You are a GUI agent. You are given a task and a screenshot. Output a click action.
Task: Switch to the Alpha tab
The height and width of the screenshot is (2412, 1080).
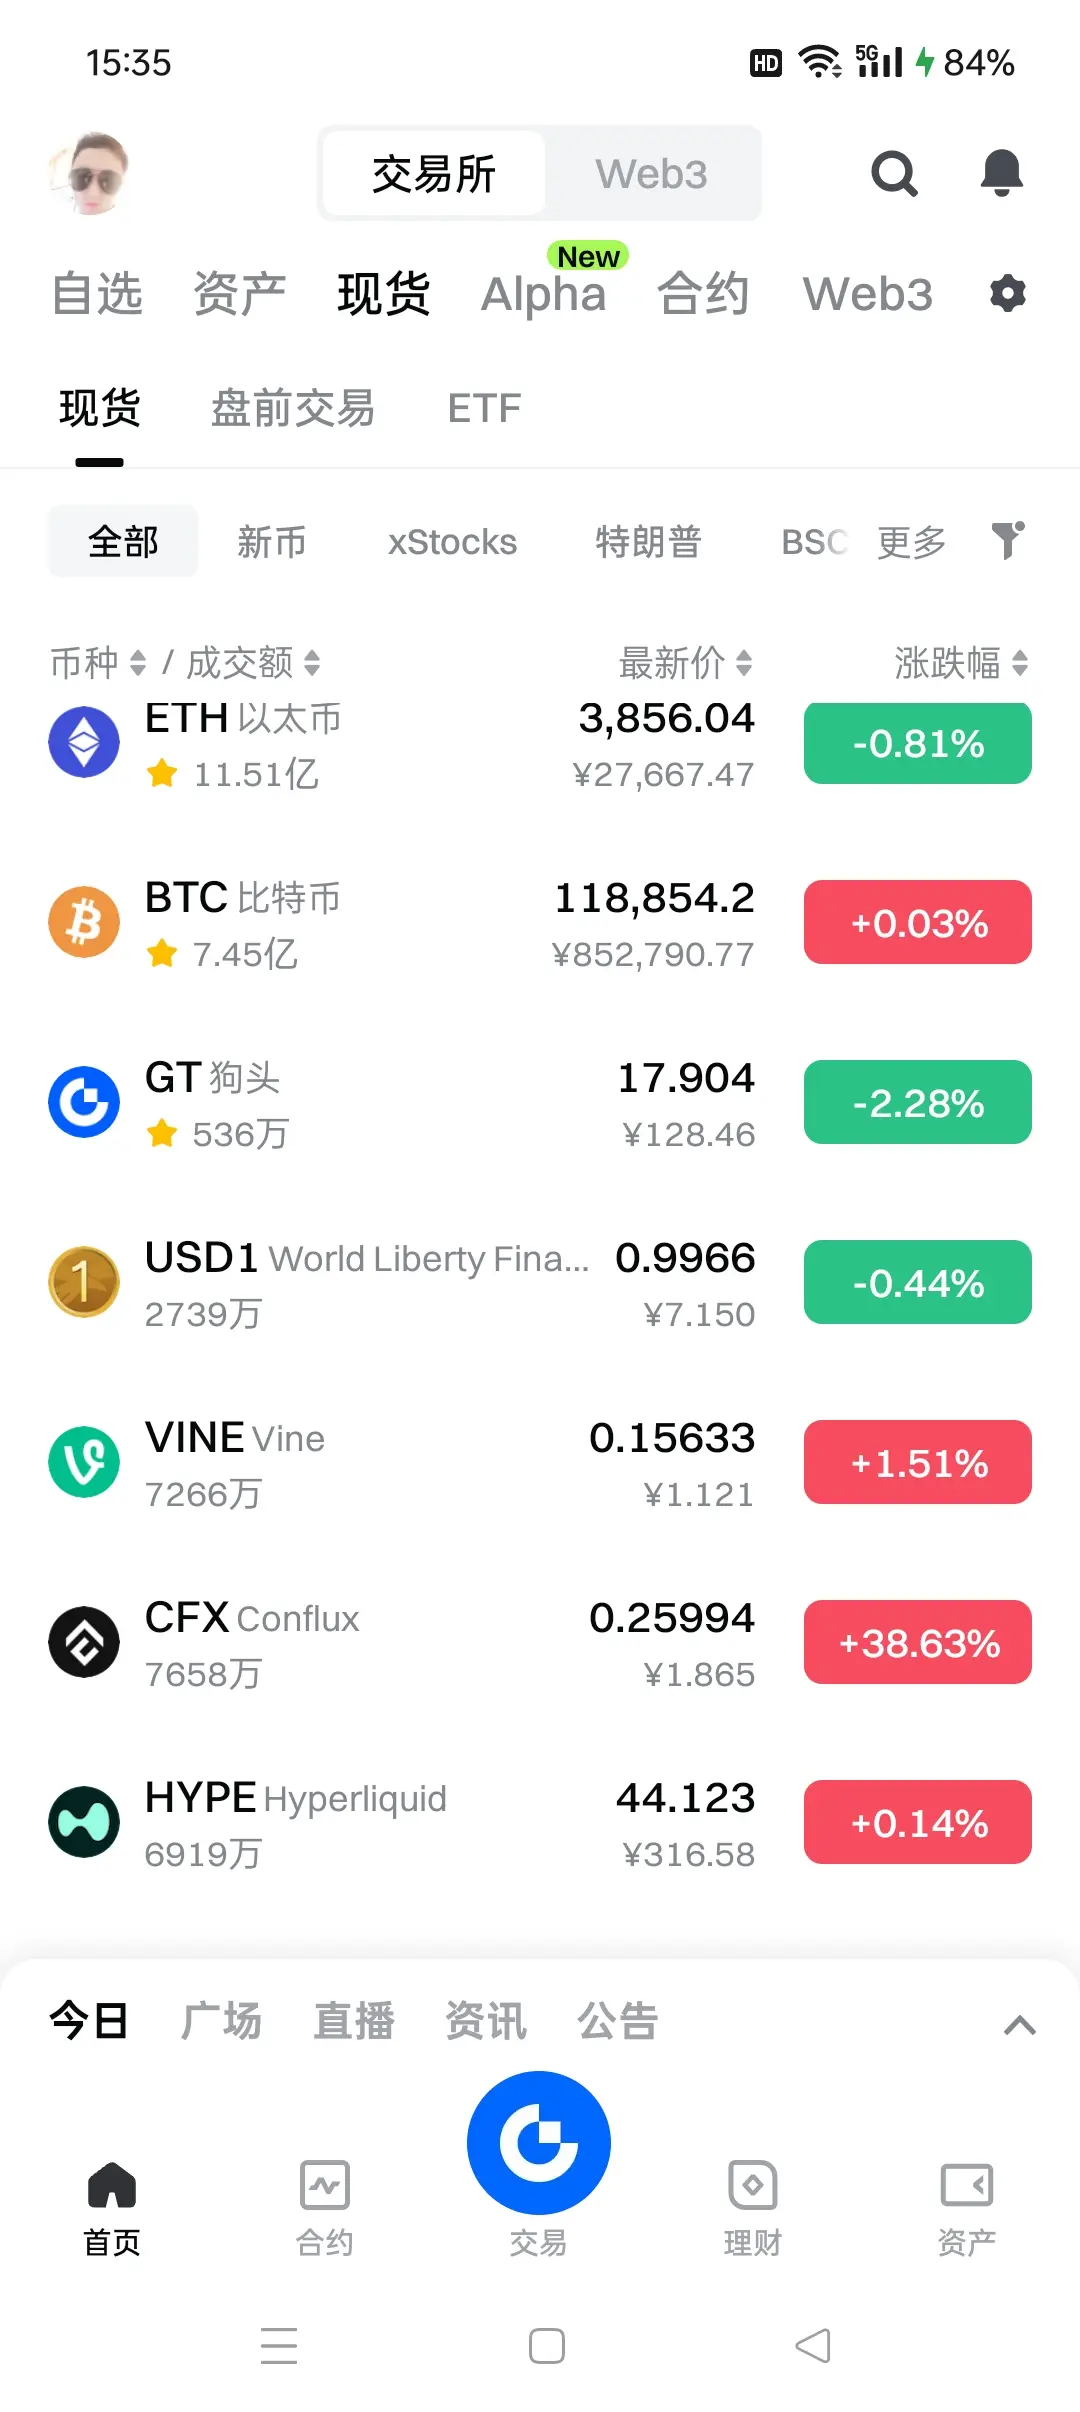(544, 294)
